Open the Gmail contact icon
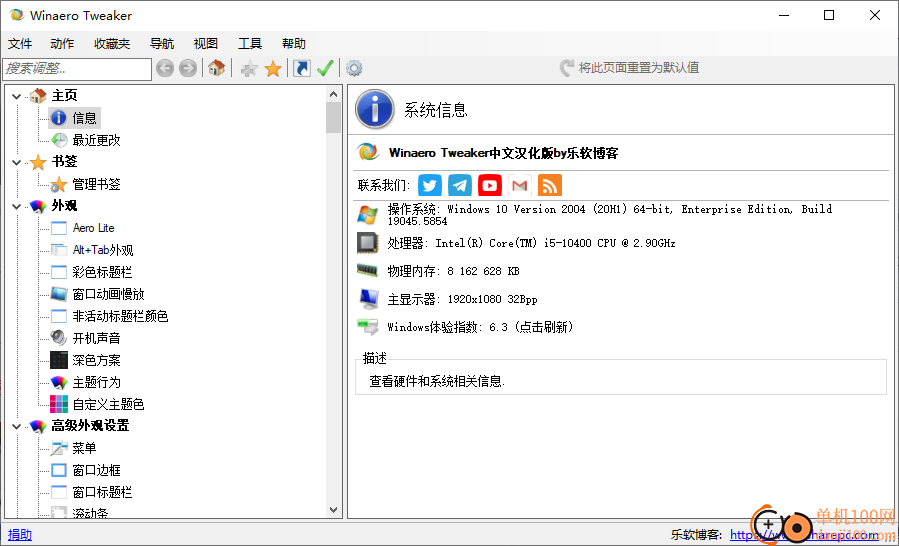The height and width of the screenshot is (546, 899). [x=519, y=185]
